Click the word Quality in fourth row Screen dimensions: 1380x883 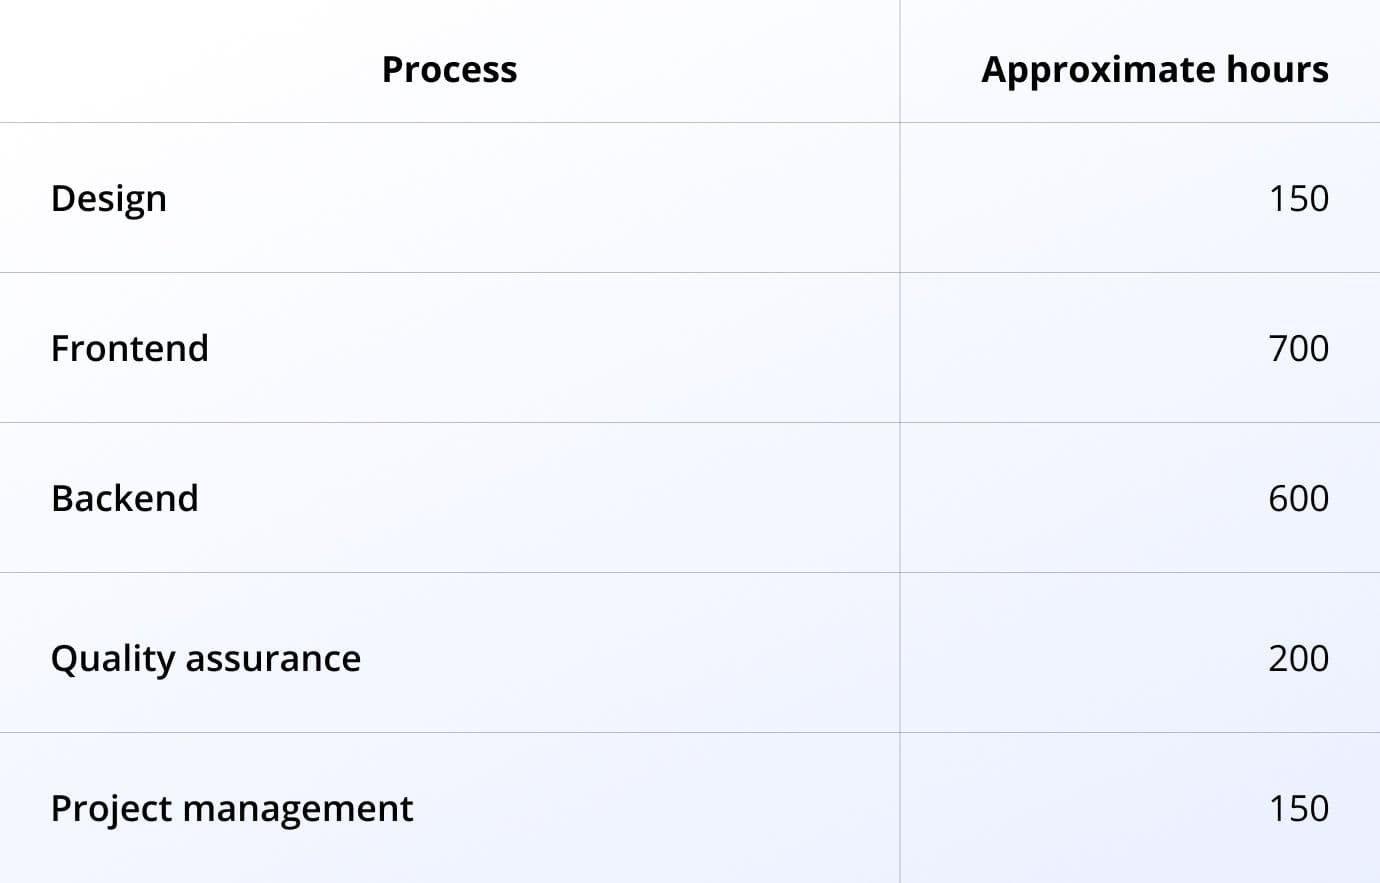(x=113, y=658)
